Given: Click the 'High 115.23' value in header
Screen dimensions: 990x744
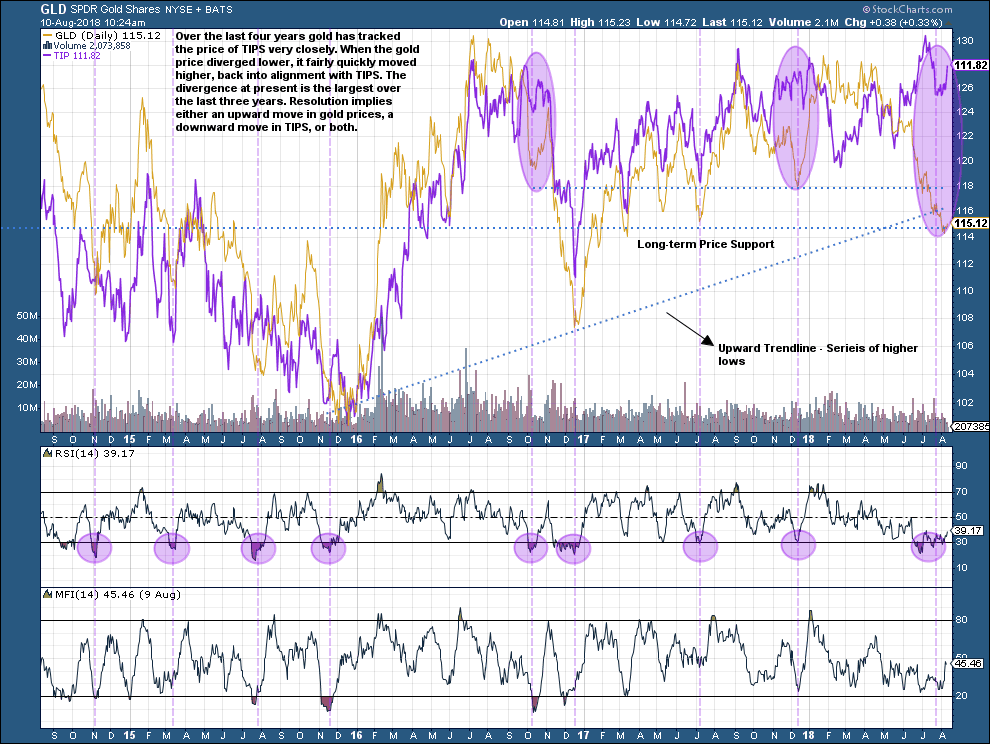Looking at the screenshot, I should [x=600, y=22].
